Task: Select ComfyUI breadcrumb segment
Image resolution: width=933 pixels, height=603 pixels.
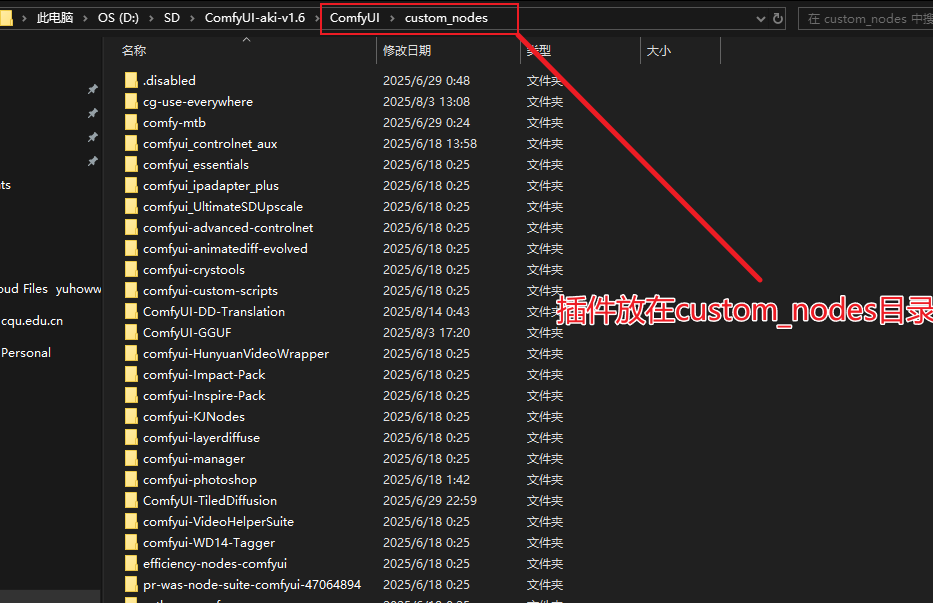Action: pyautogui.click(x=355, y=18)
